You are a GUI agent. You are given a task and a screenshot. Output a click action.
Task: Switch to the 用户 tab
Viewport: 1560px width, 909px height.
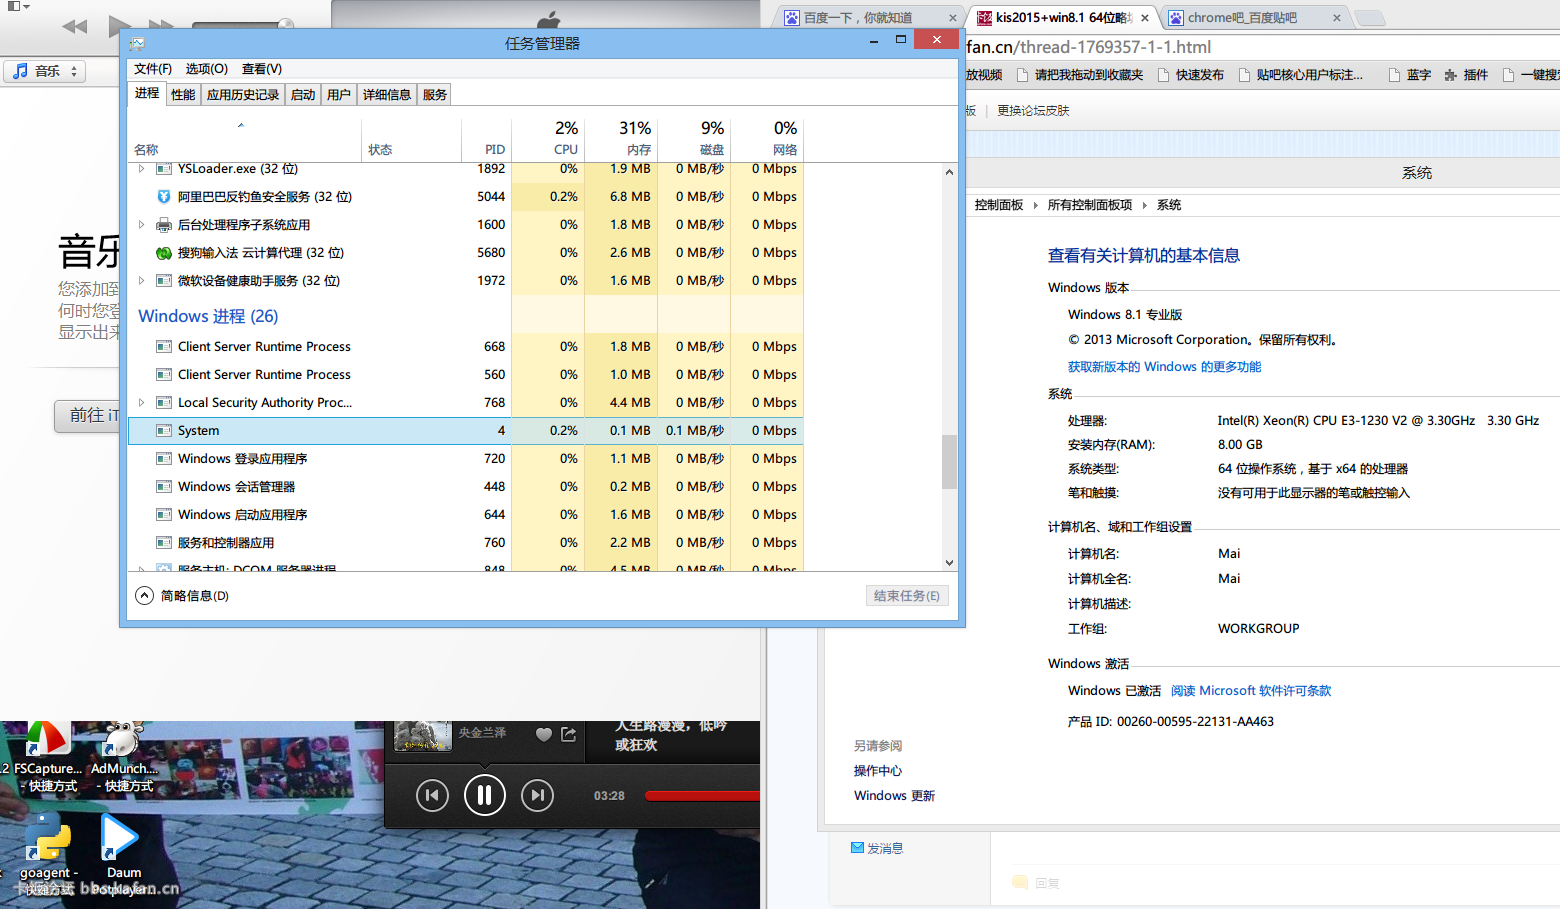click(339, 95)
